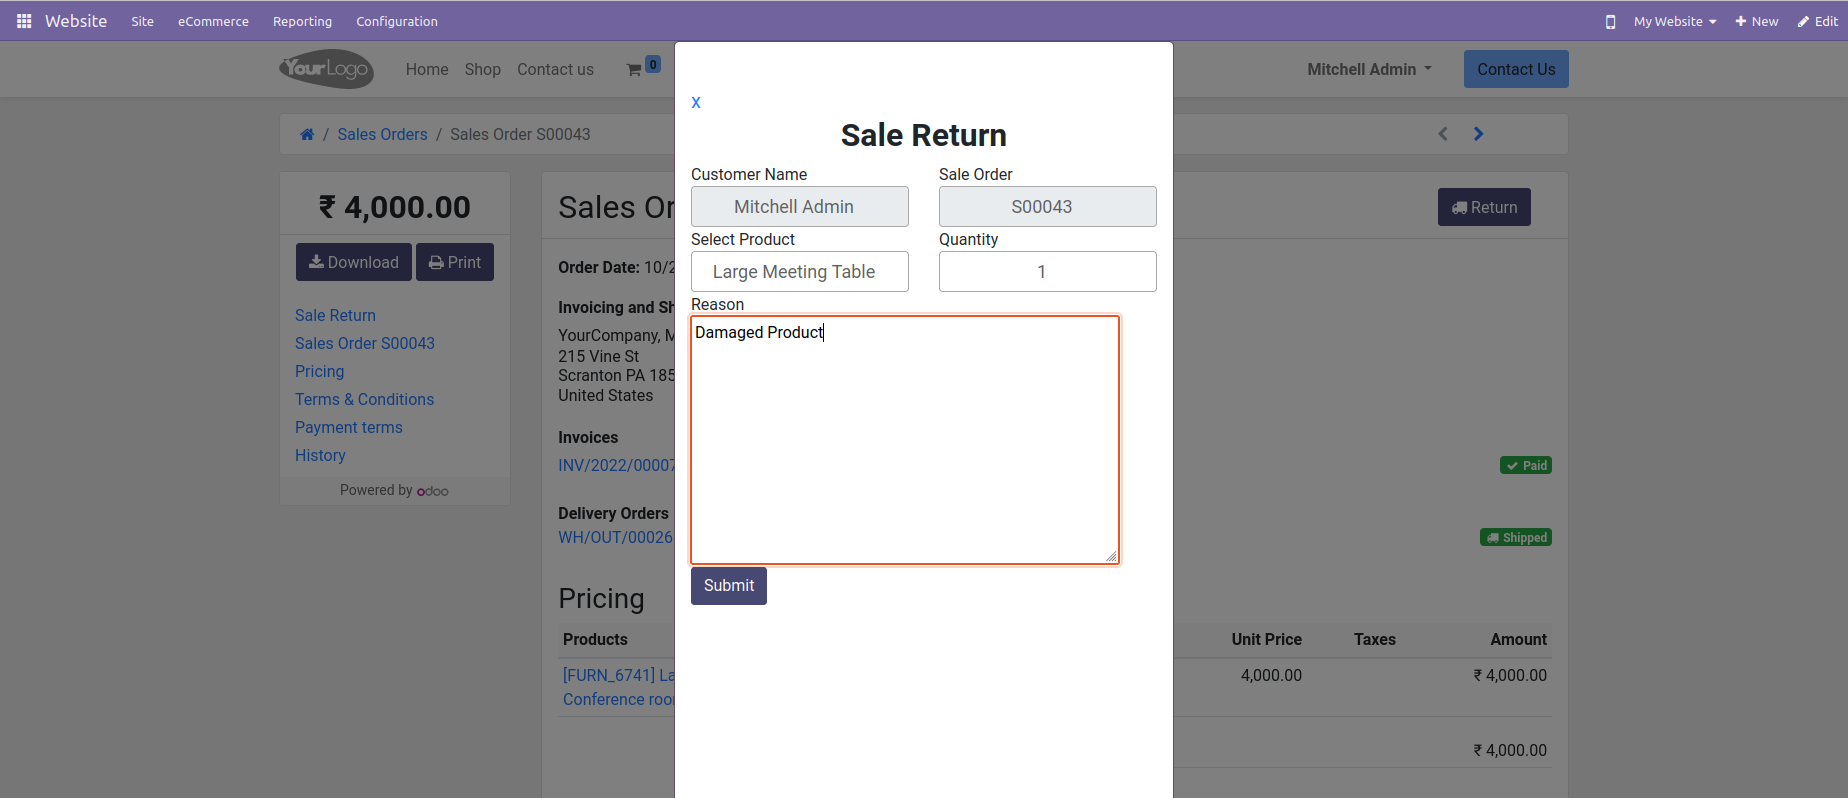
Task: Open the My Website dropdown
Action: [x=1675, y=21]
